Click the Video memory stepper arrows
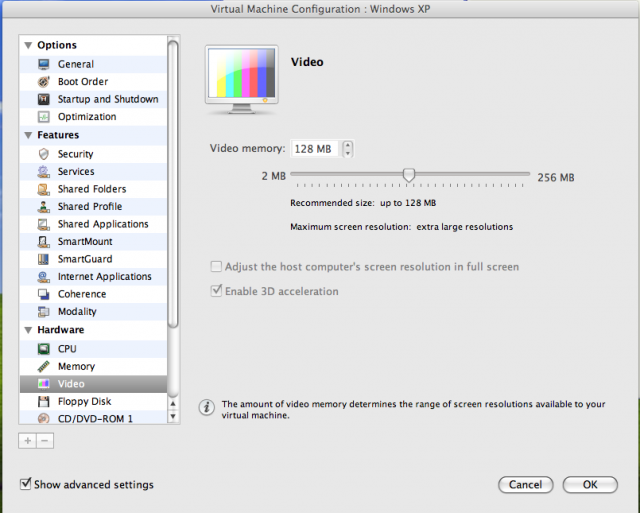640x513 pixels. (347, 149)
